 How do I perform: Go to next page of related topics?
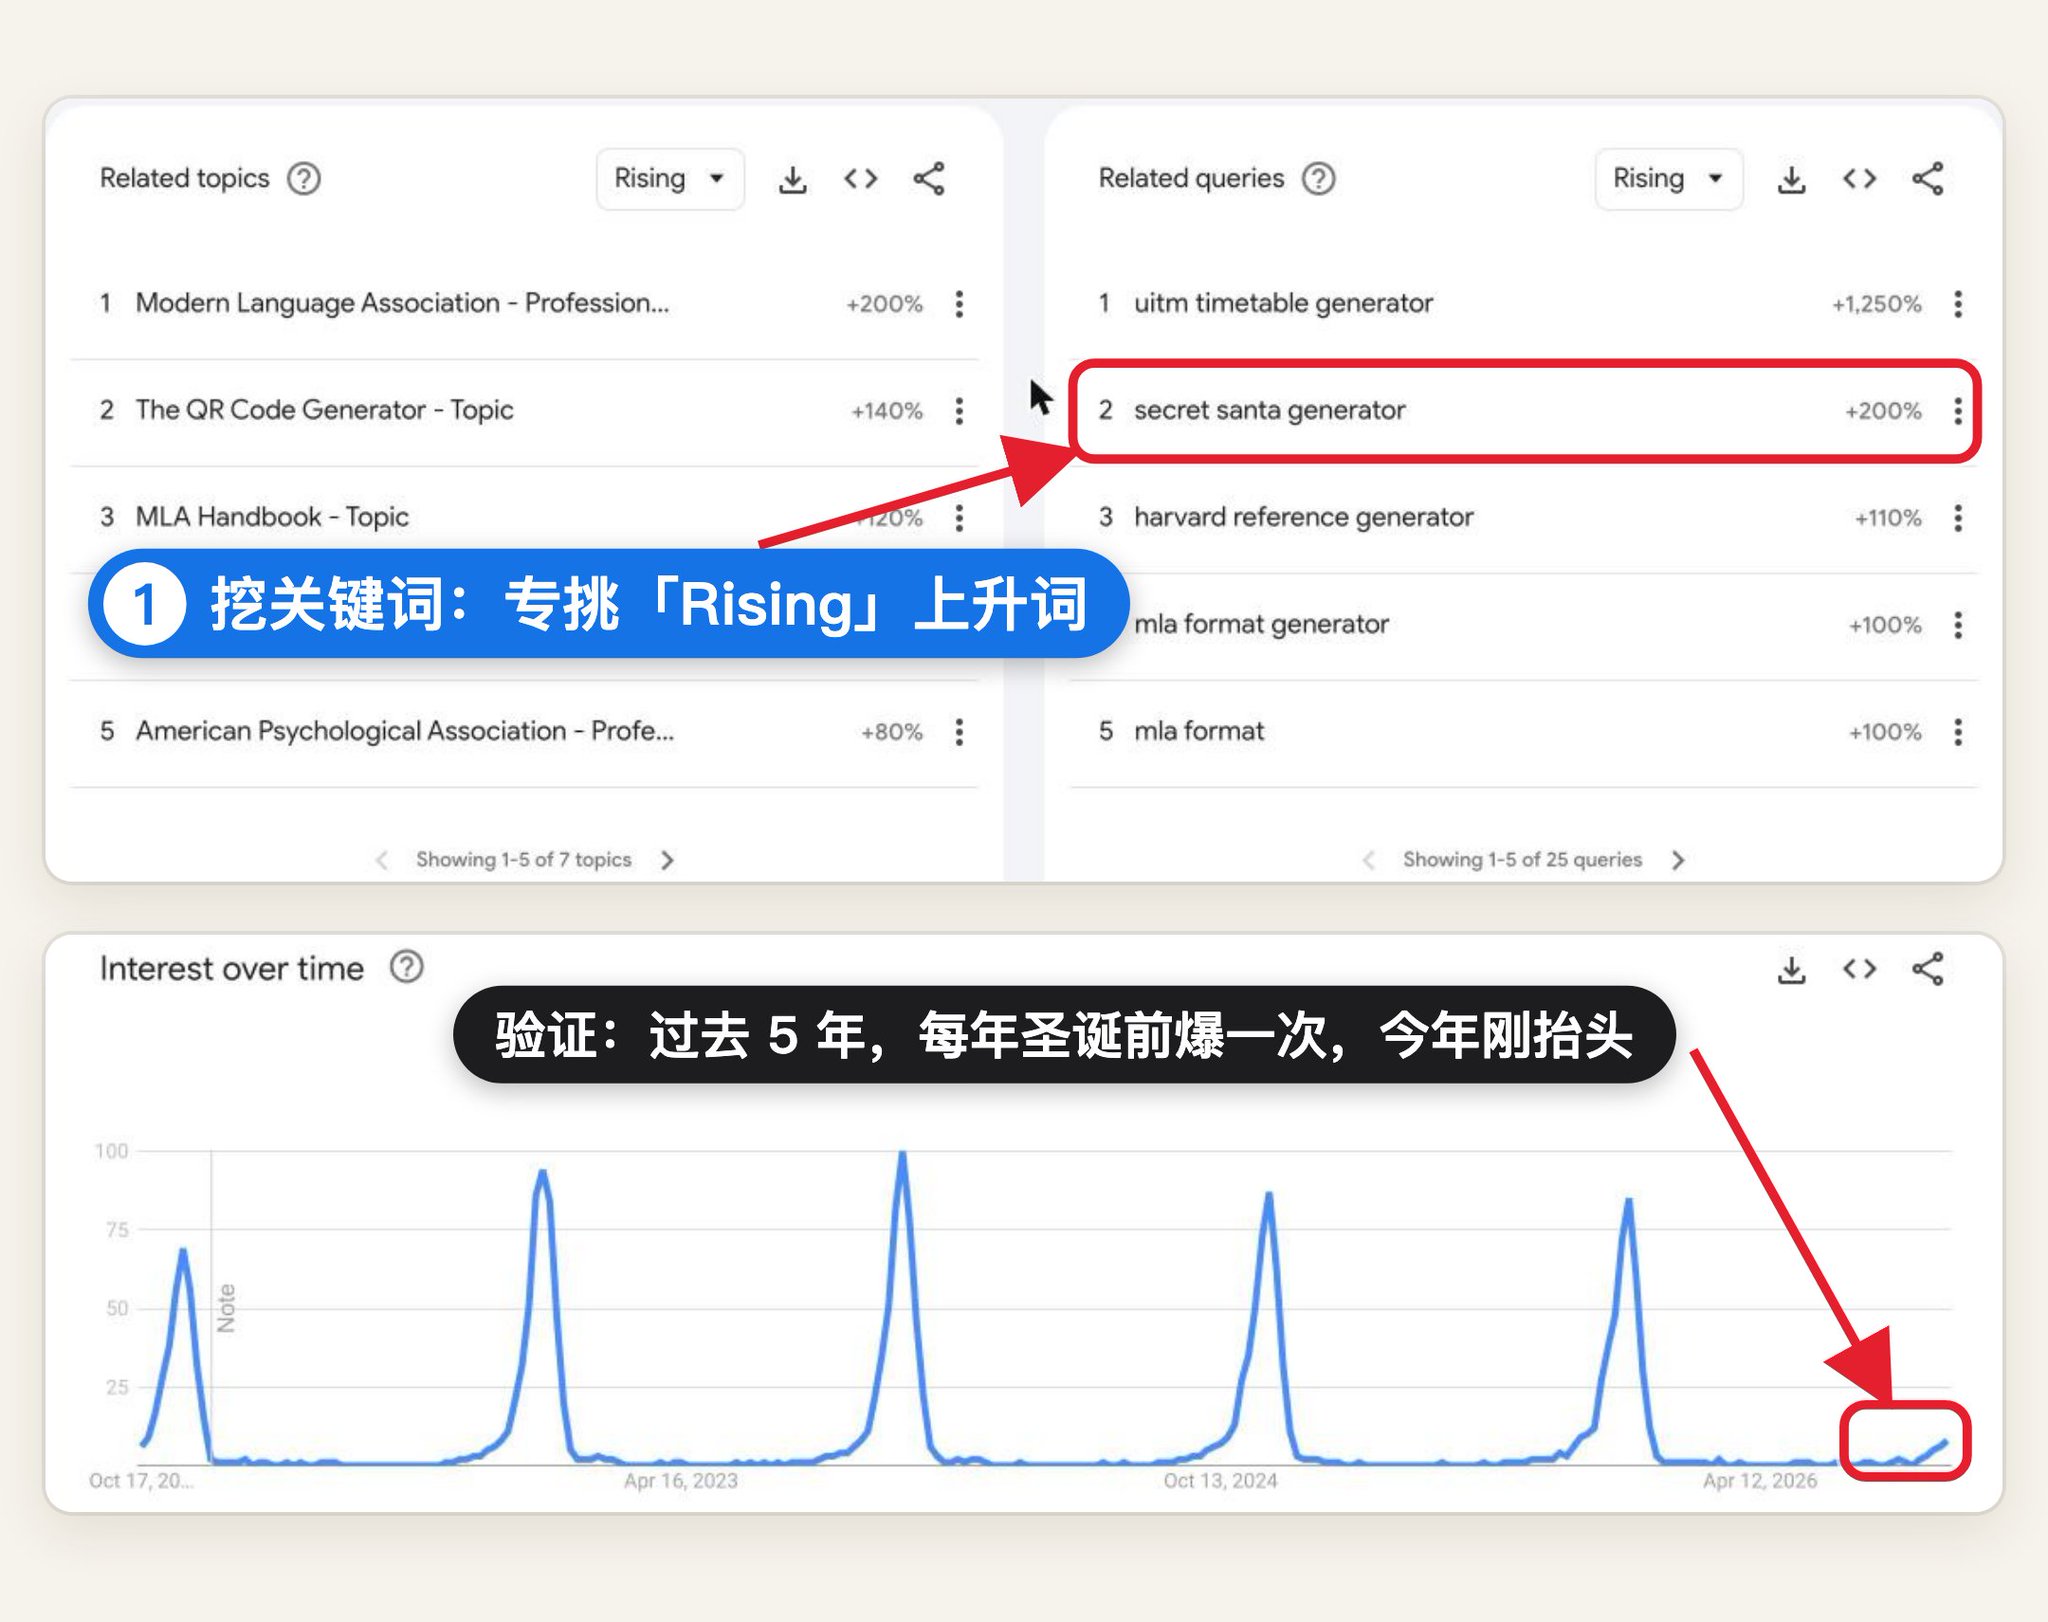667,860
